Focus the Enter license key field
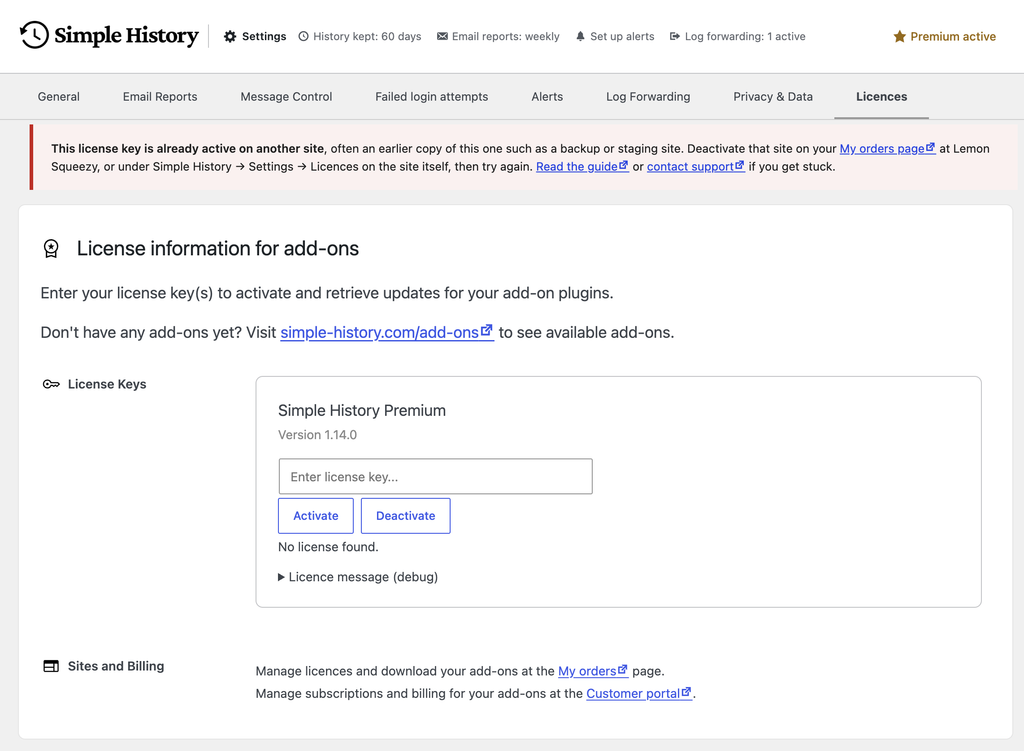Image resolution: width=1024 pixels, height=751 pixels. coord(436,477)
